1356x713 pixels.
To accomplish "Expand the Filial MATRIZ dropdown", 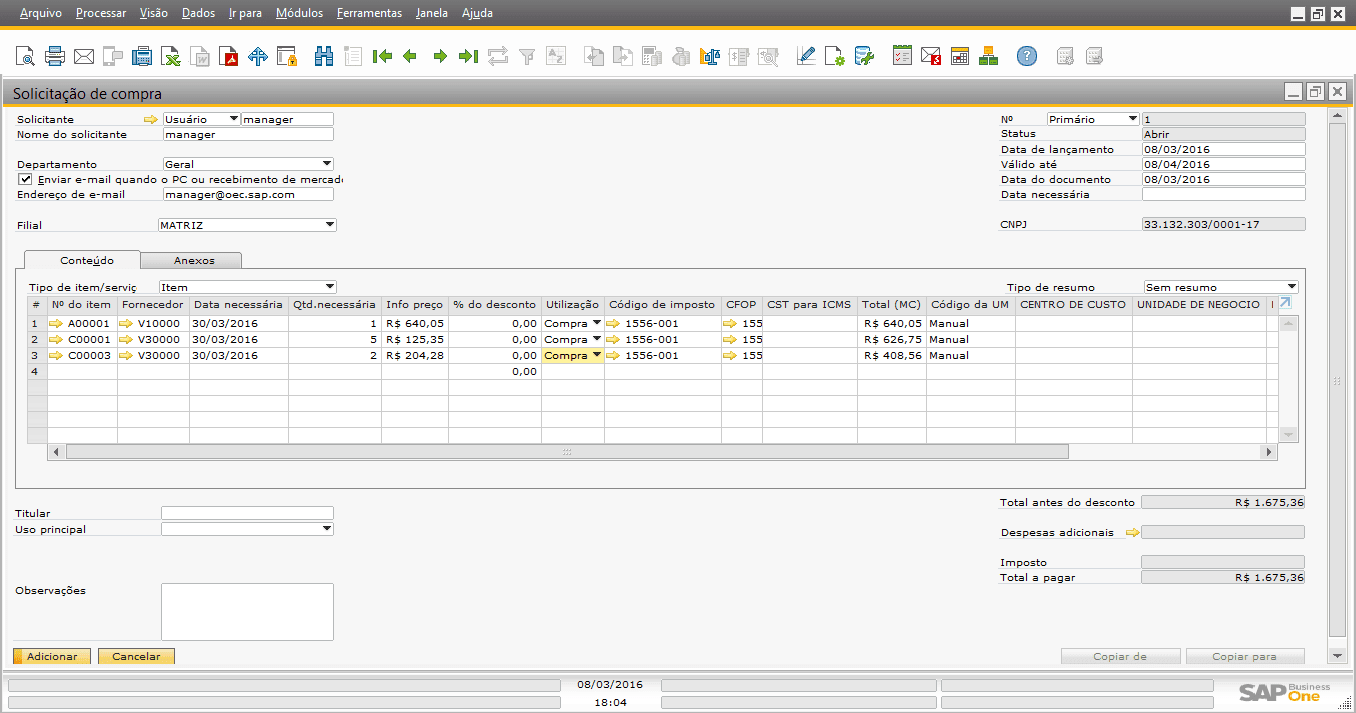I will pos(329,225).
